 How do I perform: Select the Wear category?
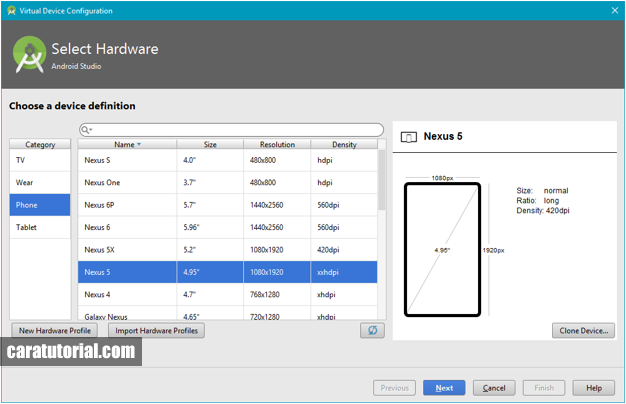tap(40, 183)
